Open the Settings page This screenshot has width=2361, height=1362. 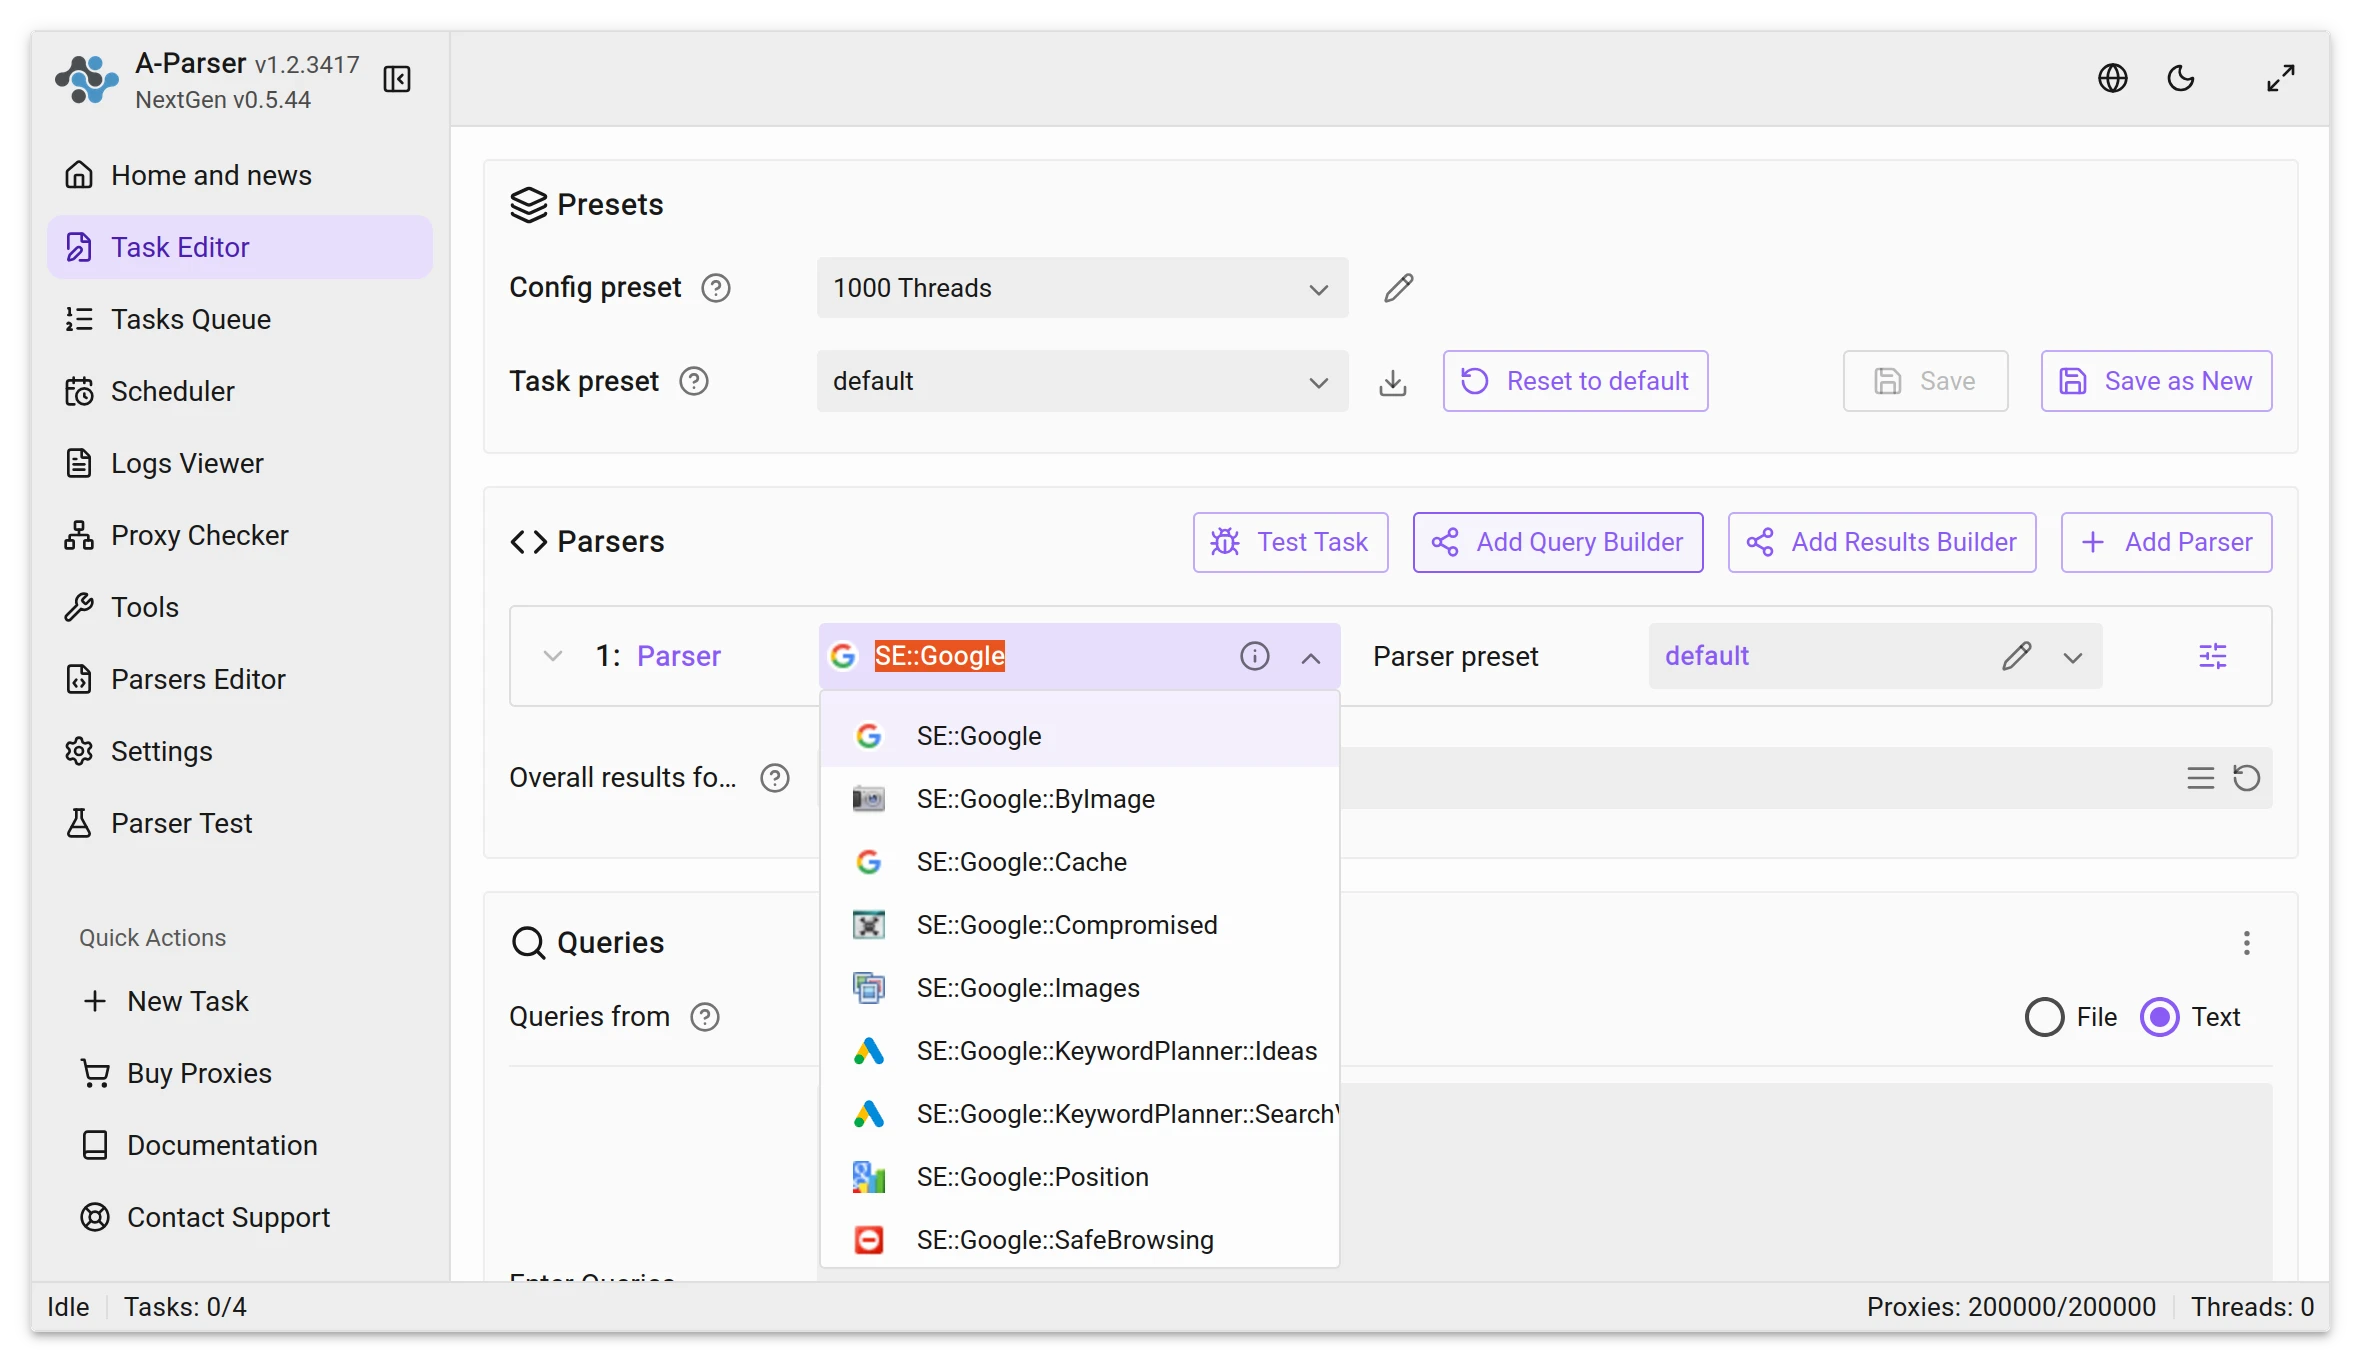point(240,751)
